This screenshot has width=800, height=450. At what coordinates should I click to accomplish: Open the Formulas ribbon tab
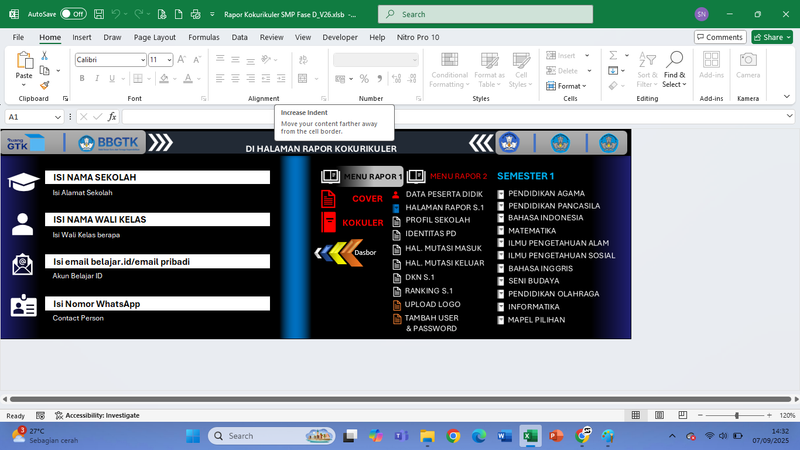(x=203, y=37)
